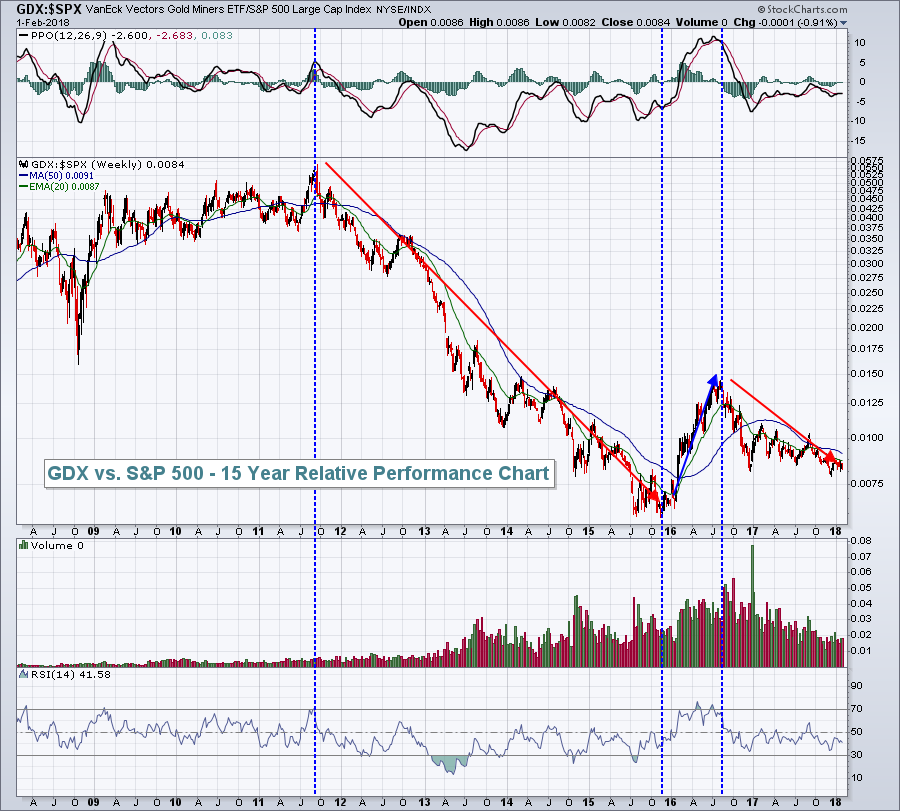Click the dashed vertical line at late 2011

coord(316,400)
